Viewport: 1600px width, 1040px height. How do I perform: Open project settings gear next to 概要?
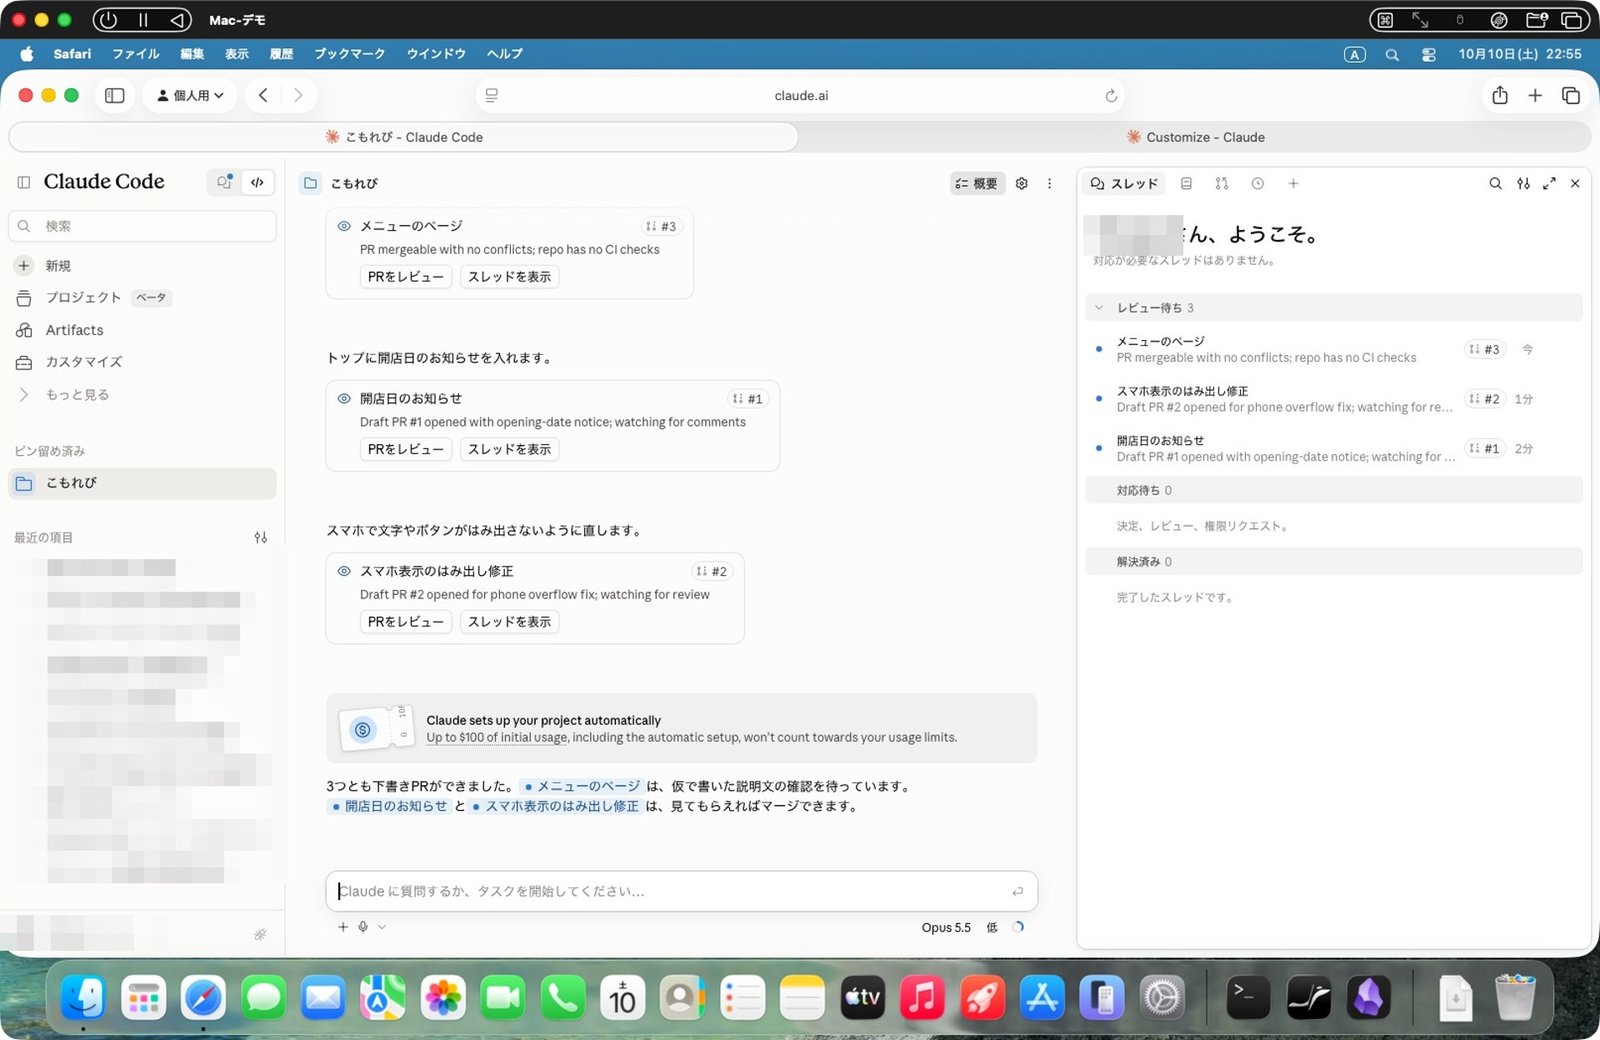1021,183
